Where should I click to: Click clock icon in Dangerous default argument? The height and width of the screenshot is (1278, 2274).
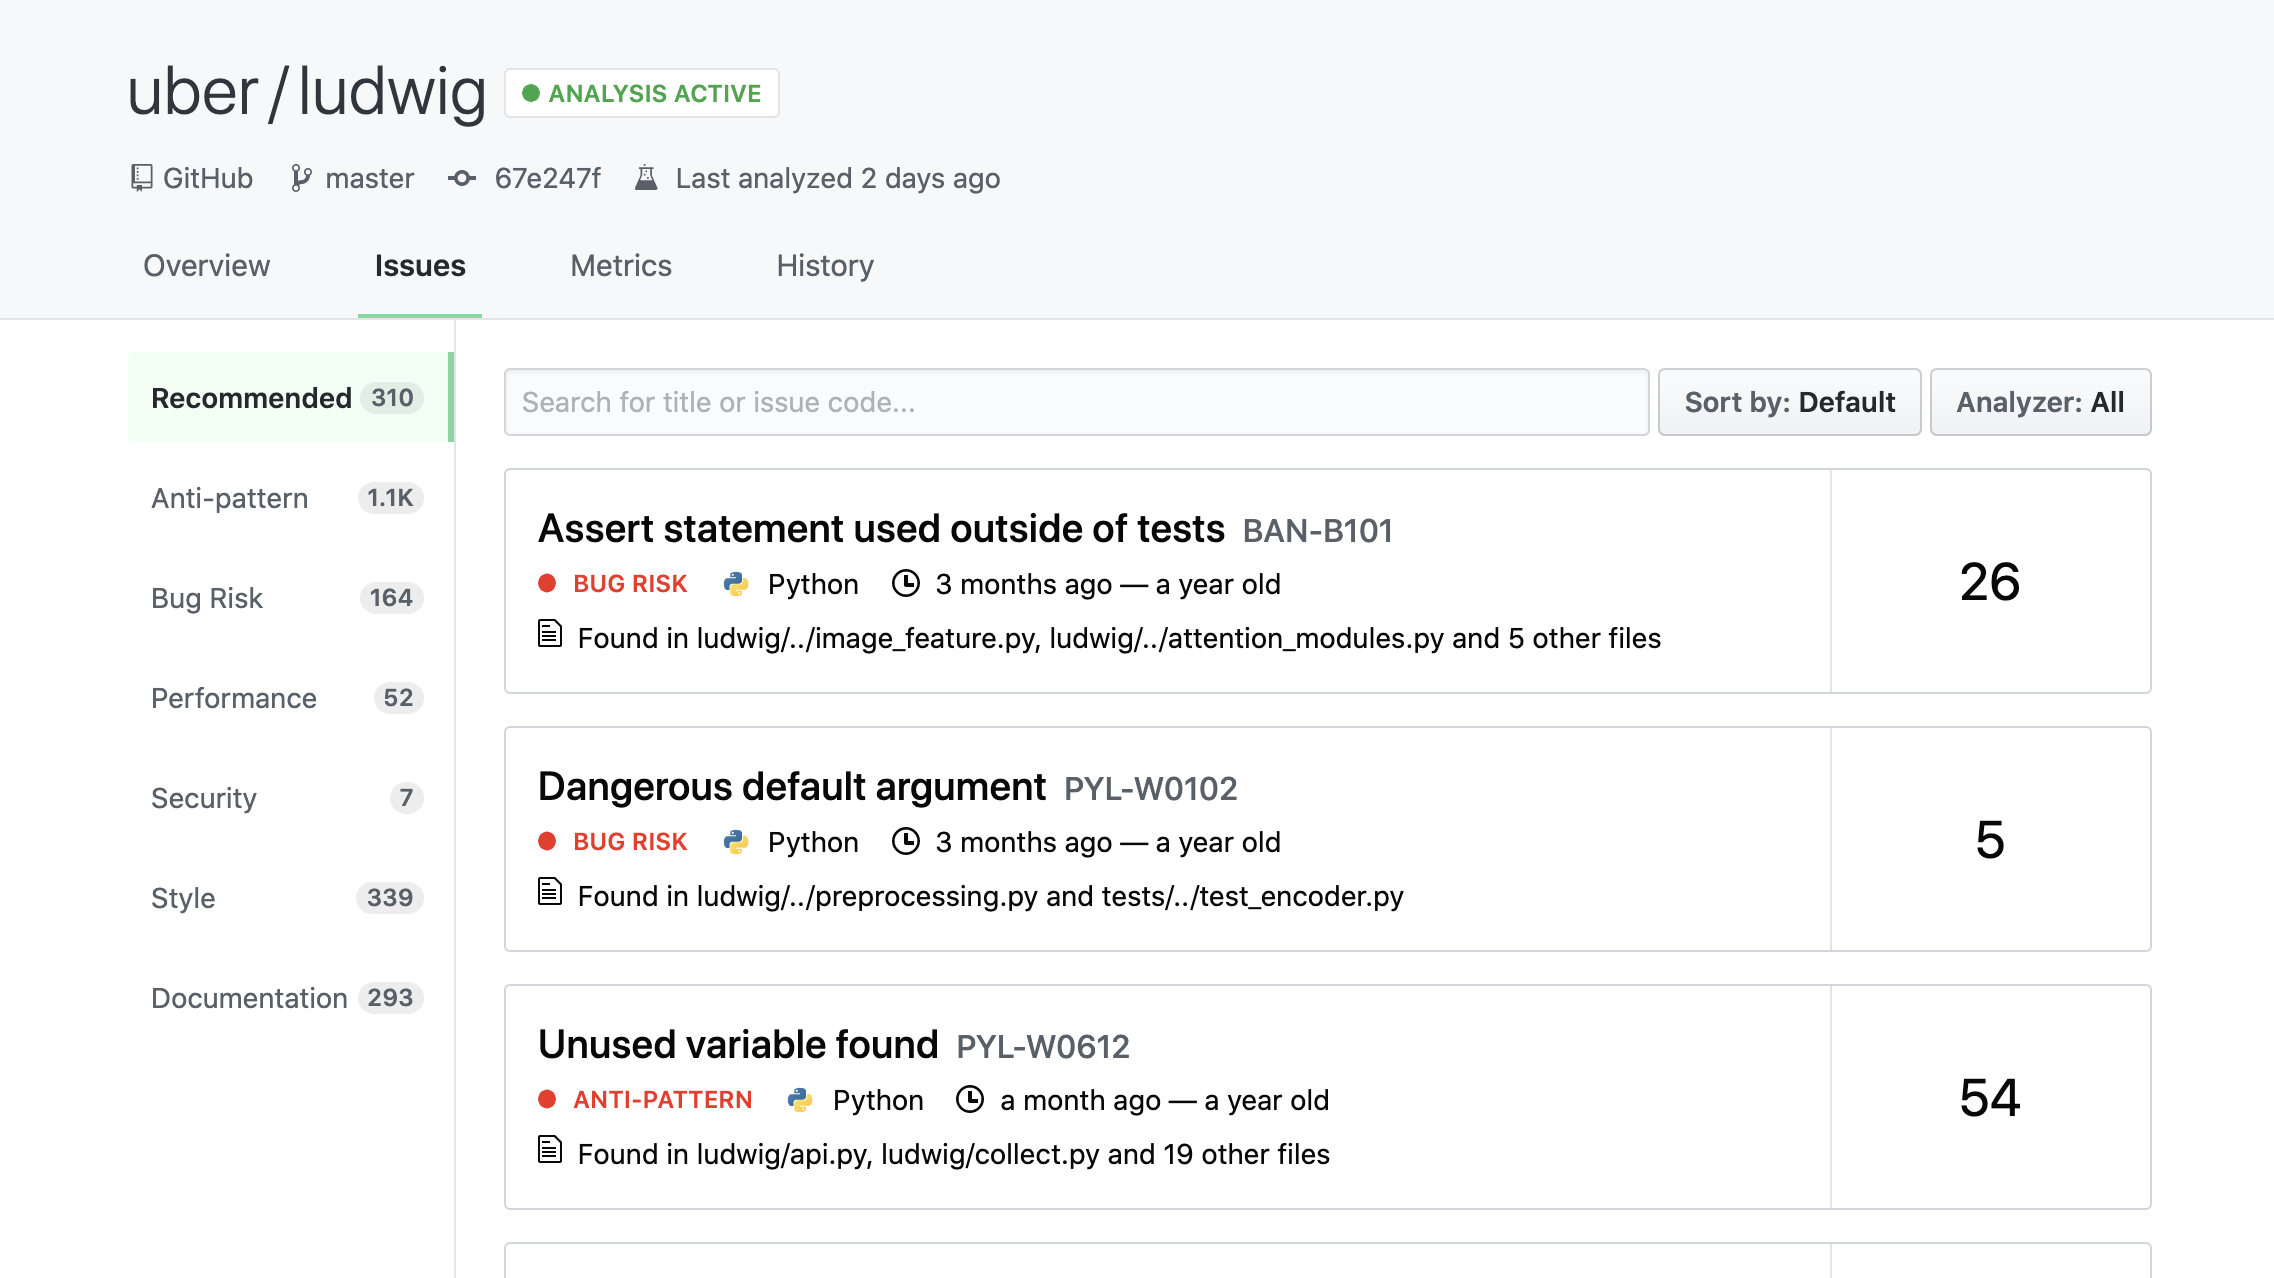click(906, 842)
